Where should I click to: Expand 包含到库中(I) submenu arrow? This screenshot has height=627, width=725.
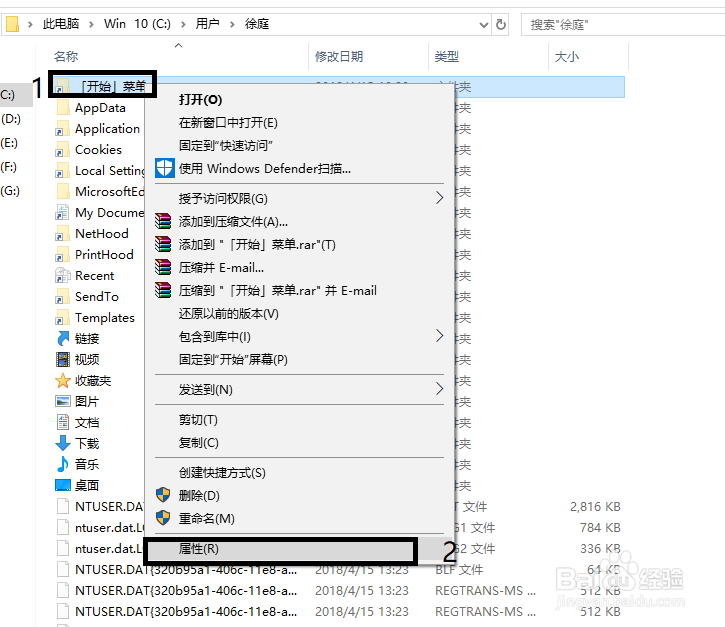click(x=439, y=336)
